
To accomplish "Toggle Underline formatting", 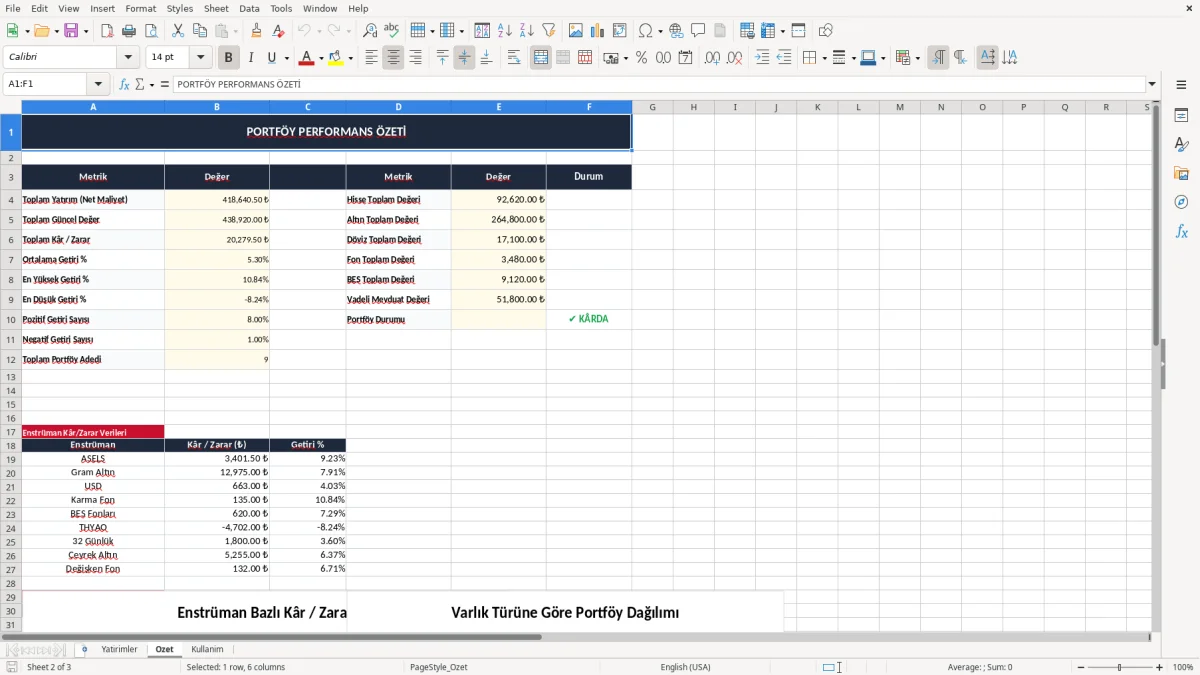I will (x=272, y=58).
